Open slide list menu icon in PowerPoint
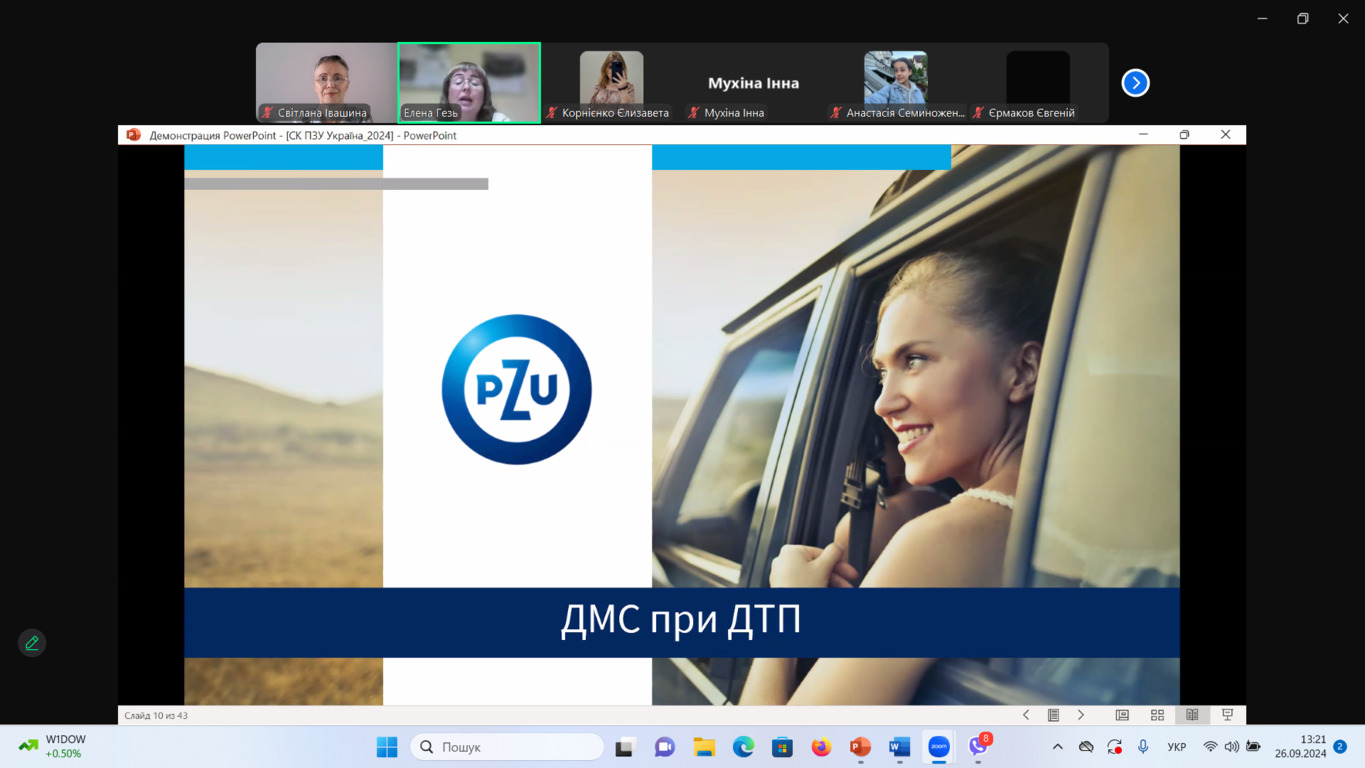Image resolution: width=1365 pixels, height=768 pixels. point(1053,715)
